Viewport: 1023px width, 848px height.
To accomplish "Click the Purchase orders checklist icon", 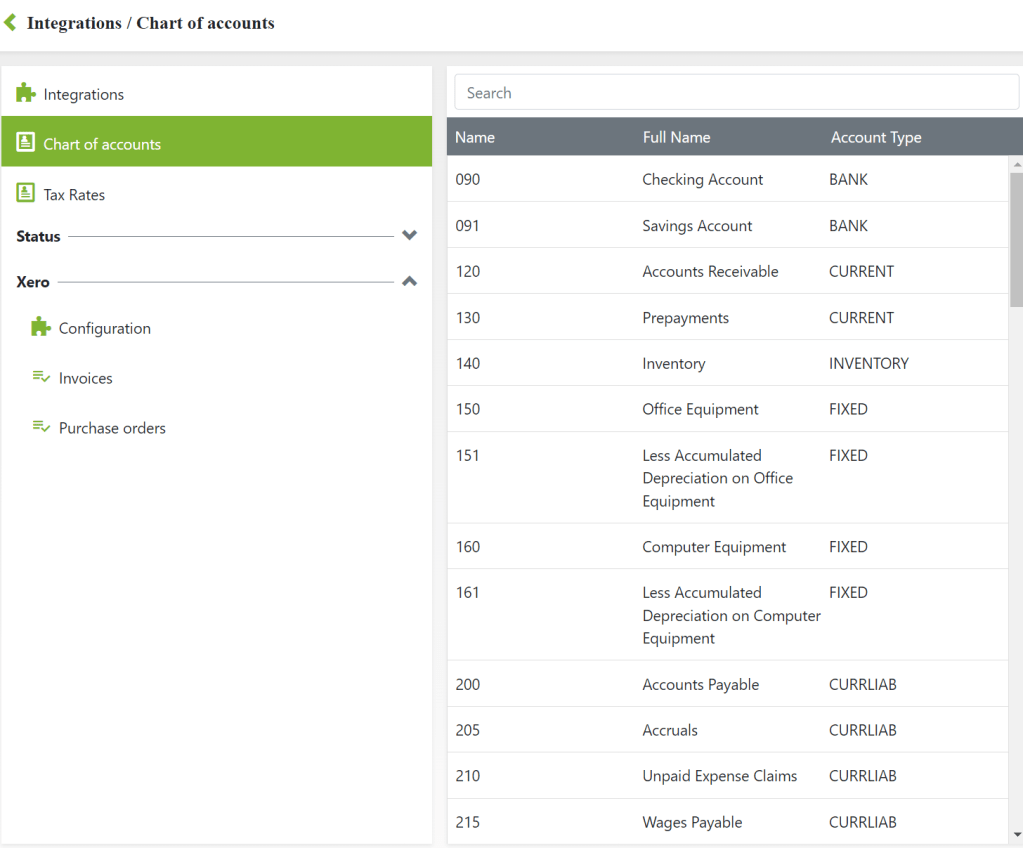I will click(41, 427).
